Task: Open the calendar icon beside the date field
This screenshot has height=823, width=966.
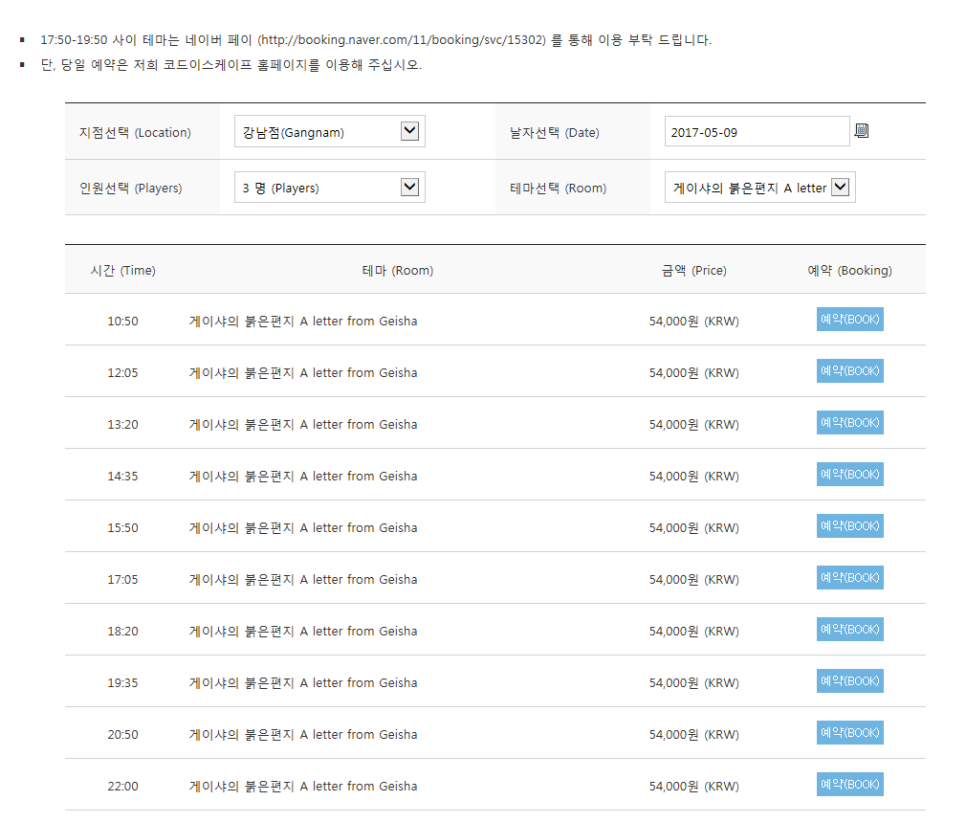Action: click(x=861, y=131)
